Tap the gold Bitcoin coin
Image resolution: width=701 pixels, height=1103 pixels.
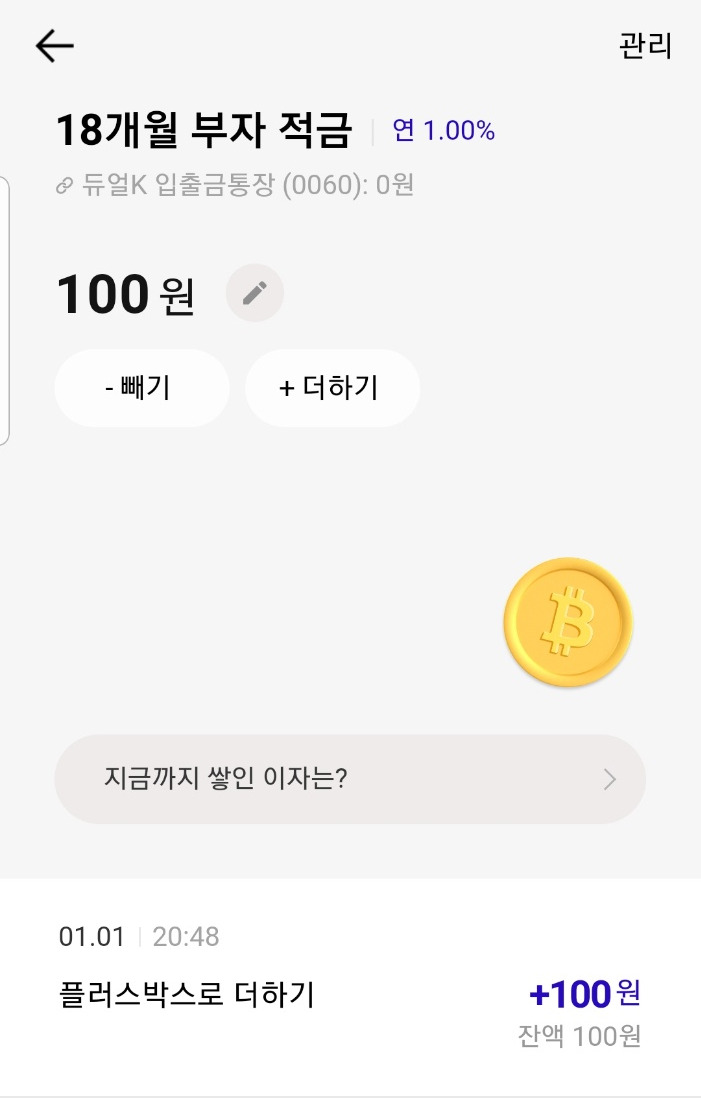point(568,622)
